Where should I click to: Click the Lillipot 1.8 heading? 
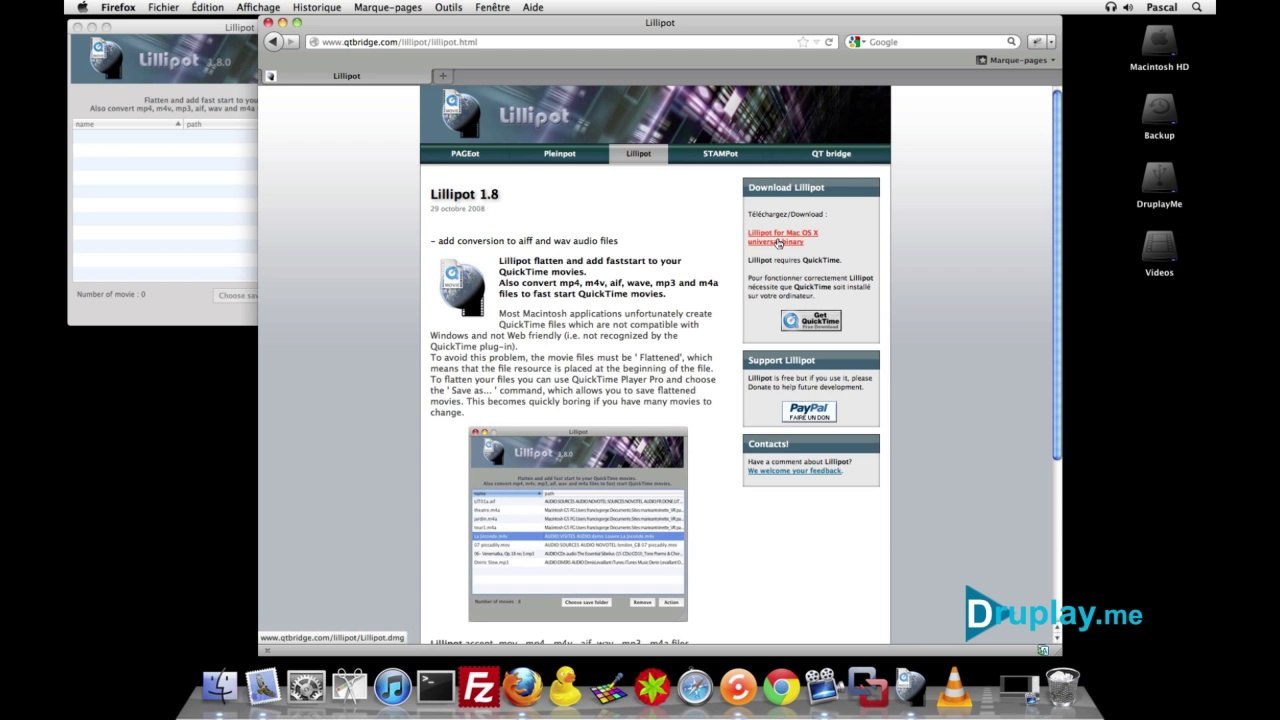[464, 194]
